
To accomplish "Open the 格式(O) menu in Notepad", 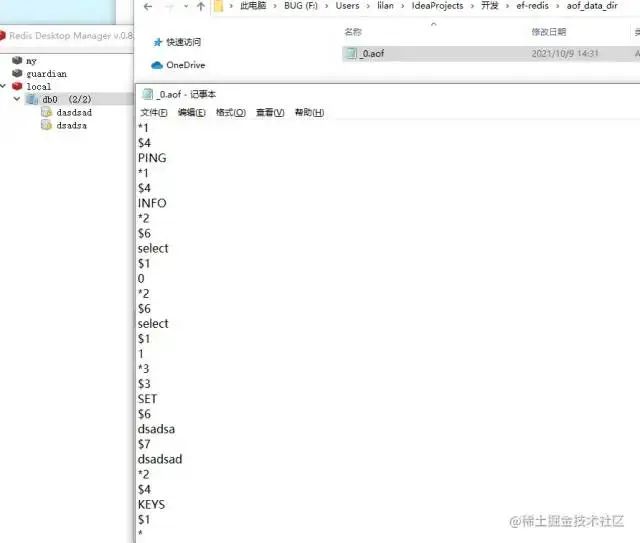I will click(x=231, y=112).
